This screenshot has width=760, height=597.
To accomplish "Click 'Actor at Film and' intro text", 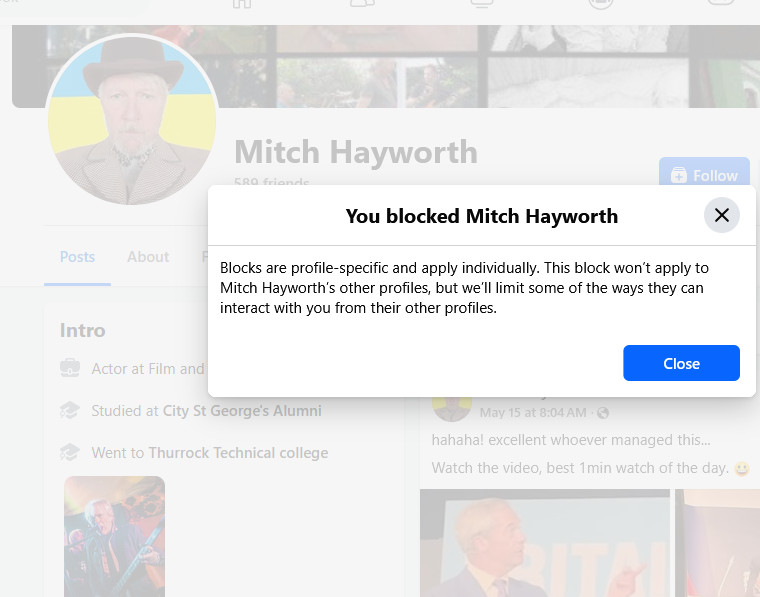I will click(148, 369).
